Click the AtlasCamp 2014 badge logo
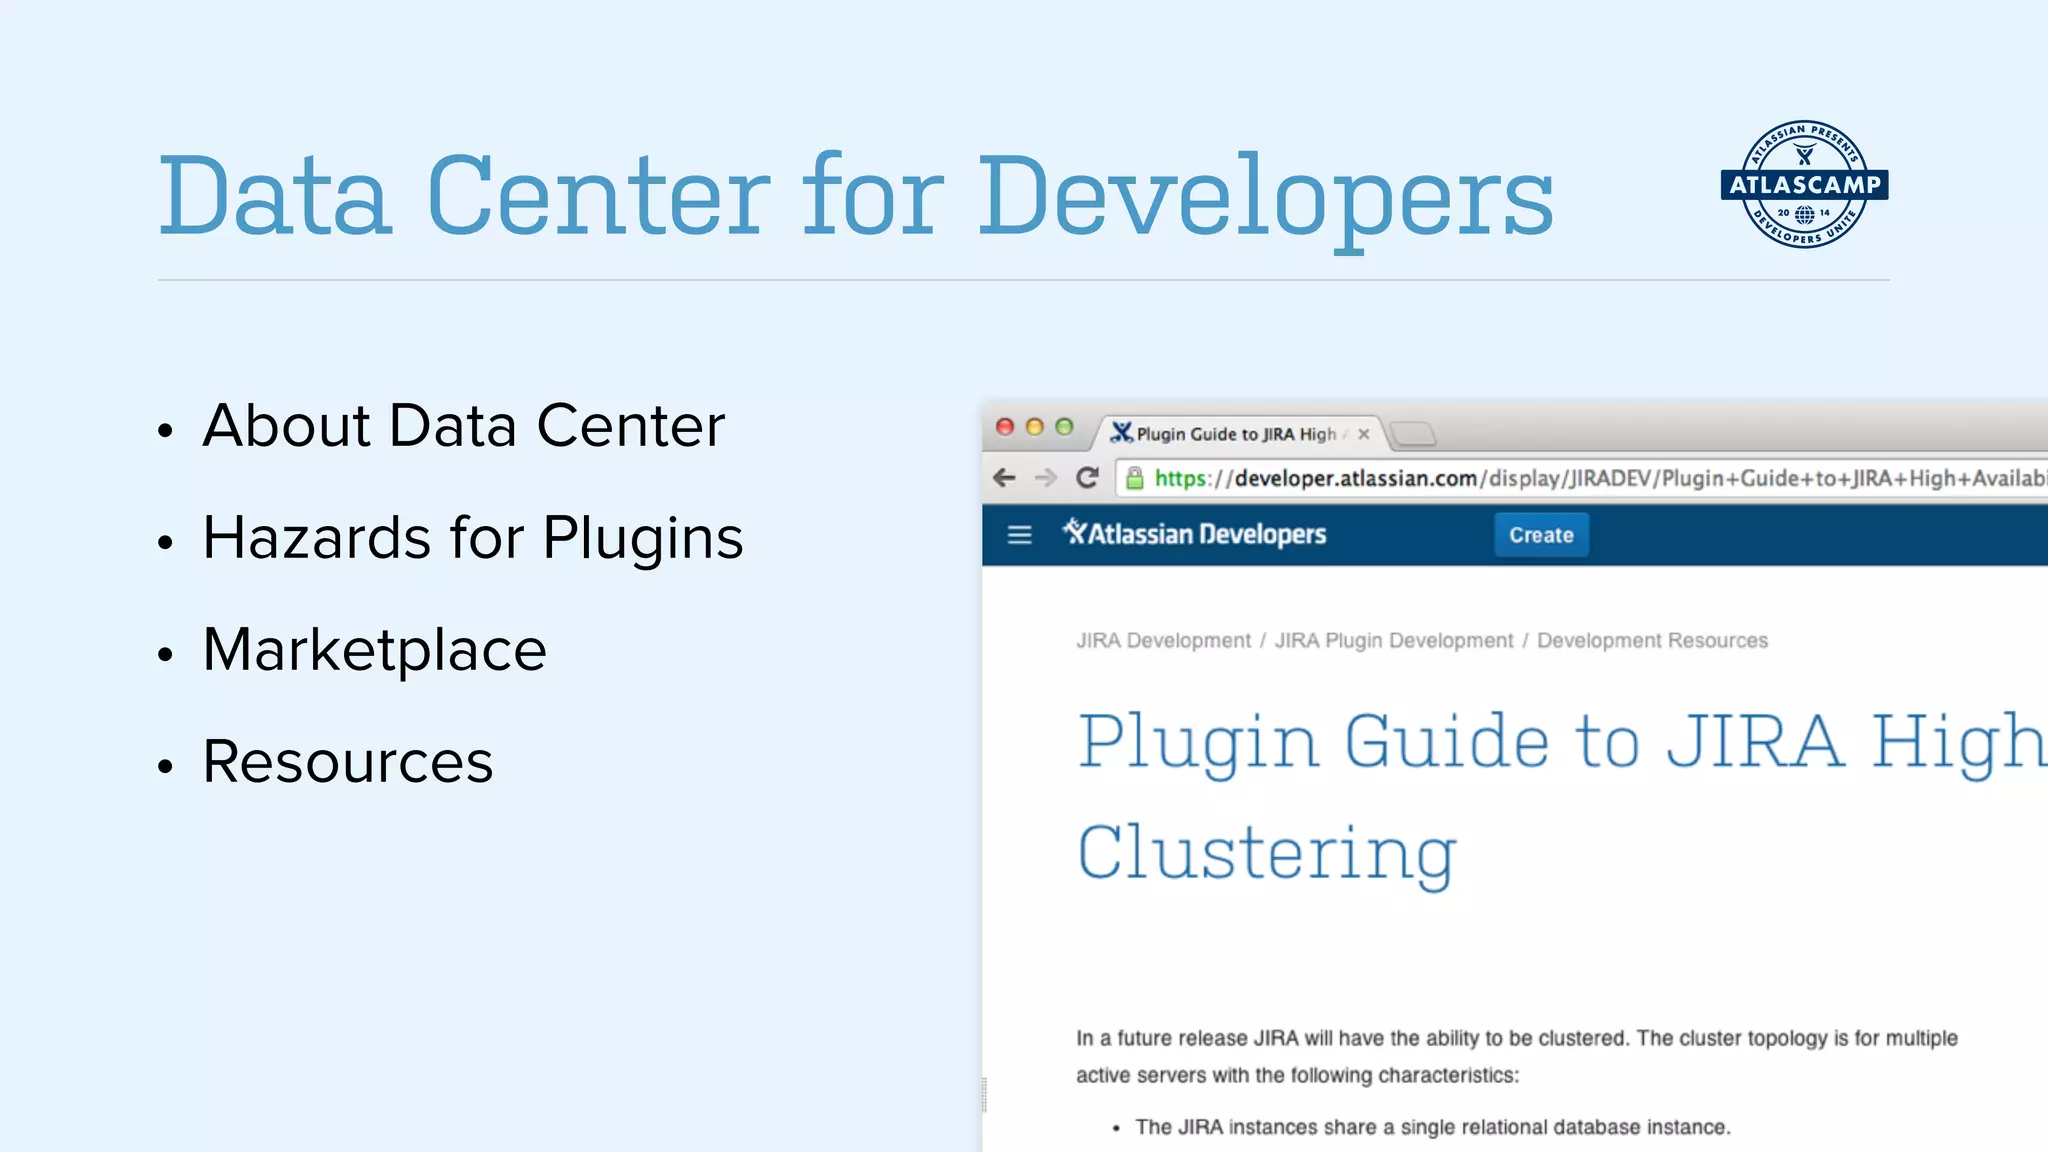The width and height of the screenshot is (2048, 1152). (x=1804, y=184)
